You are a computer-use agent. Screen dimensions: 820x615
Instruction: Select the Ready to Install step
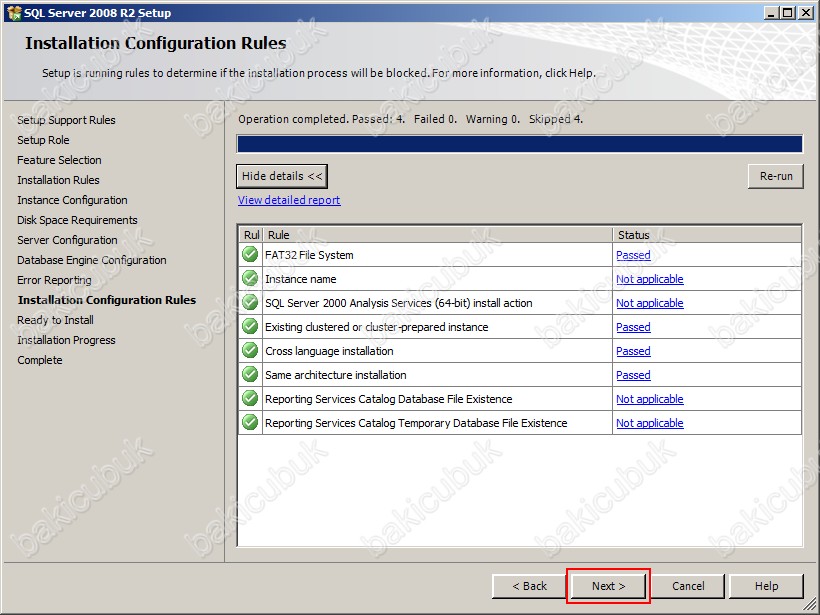point(55,320)
